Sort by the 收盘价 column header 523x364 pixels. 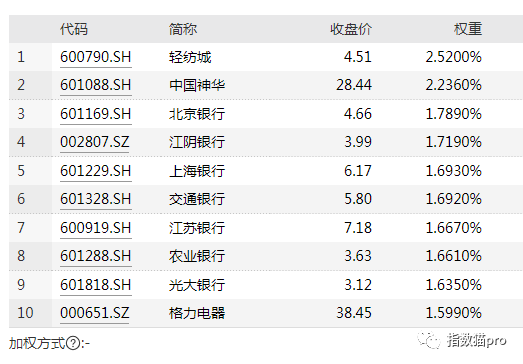(351, 29)
